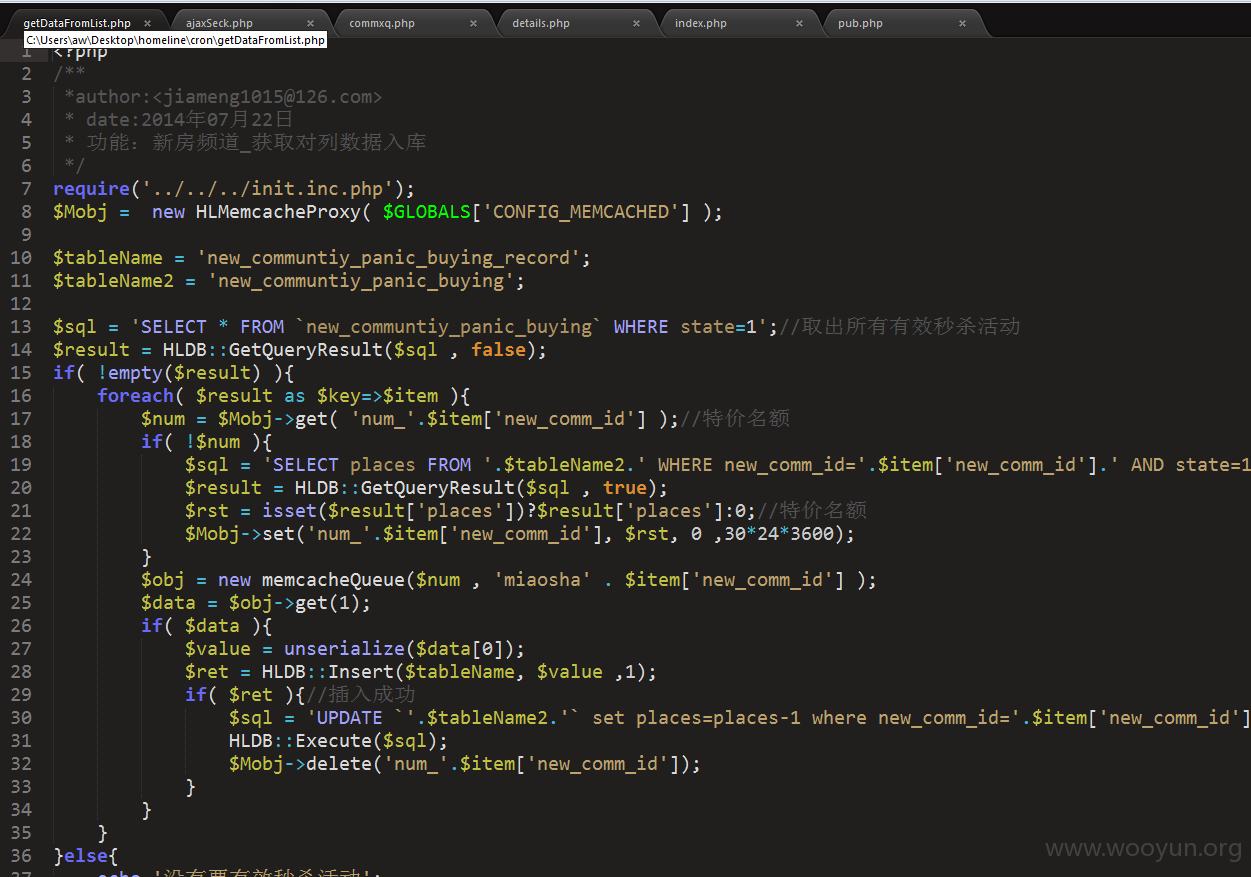Click the 'new_communtiy_panic_buying_record' string

pos(388,258)
